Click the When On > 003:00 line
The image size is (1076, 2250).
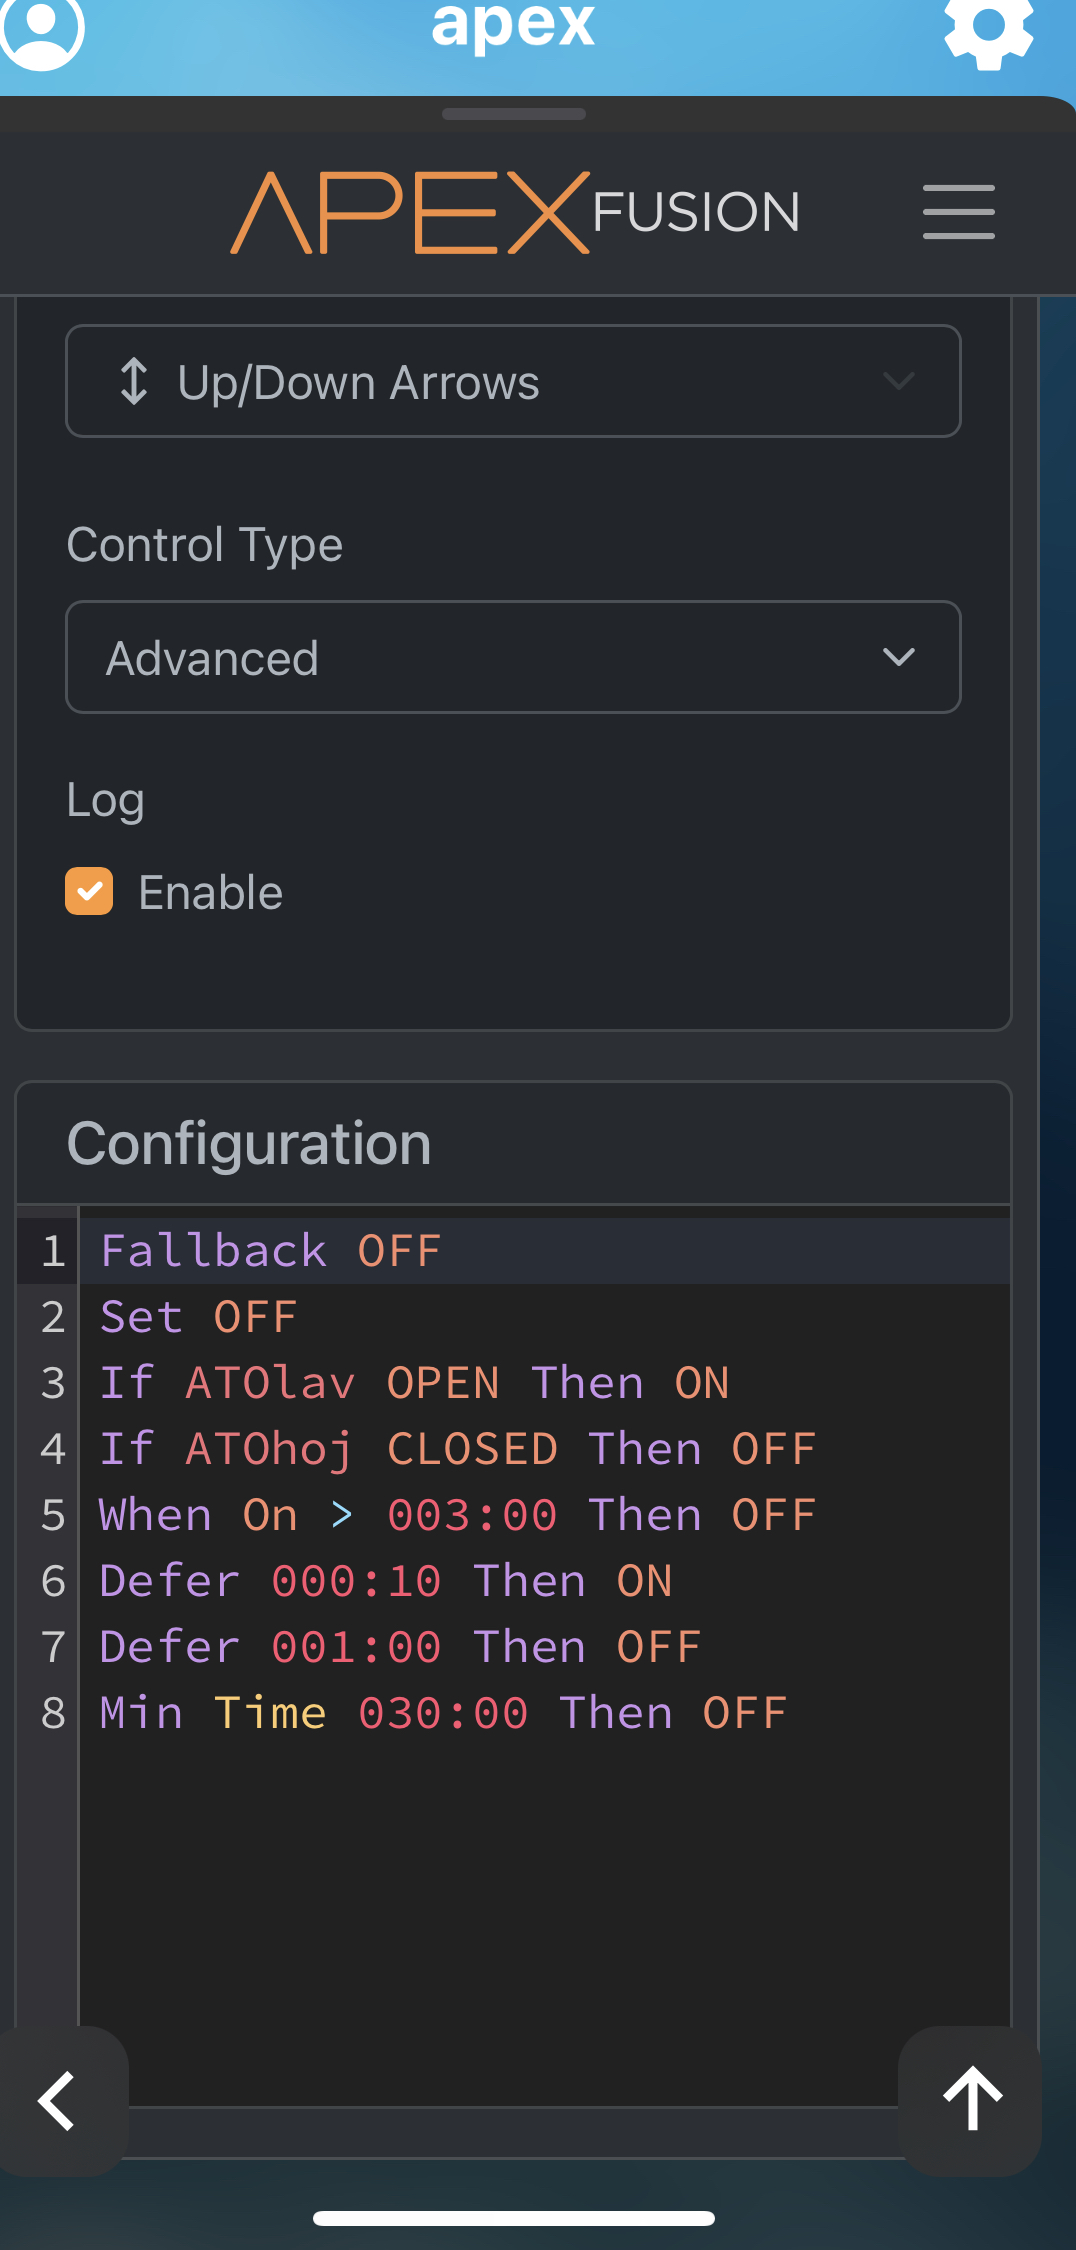point(457,1515)
